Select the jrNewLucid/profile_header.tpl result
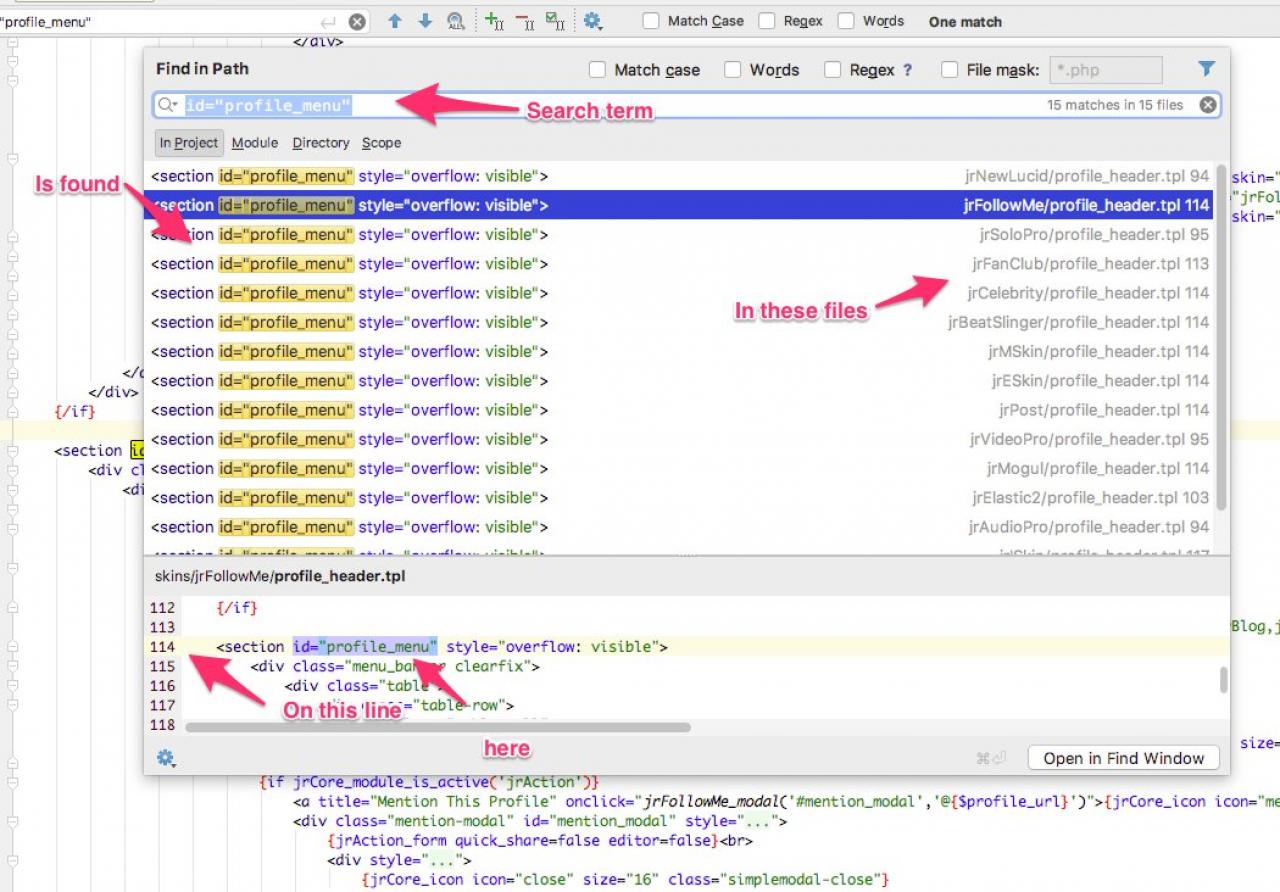This screenshot has height=892, width=1280. click(x=680, y=176)
